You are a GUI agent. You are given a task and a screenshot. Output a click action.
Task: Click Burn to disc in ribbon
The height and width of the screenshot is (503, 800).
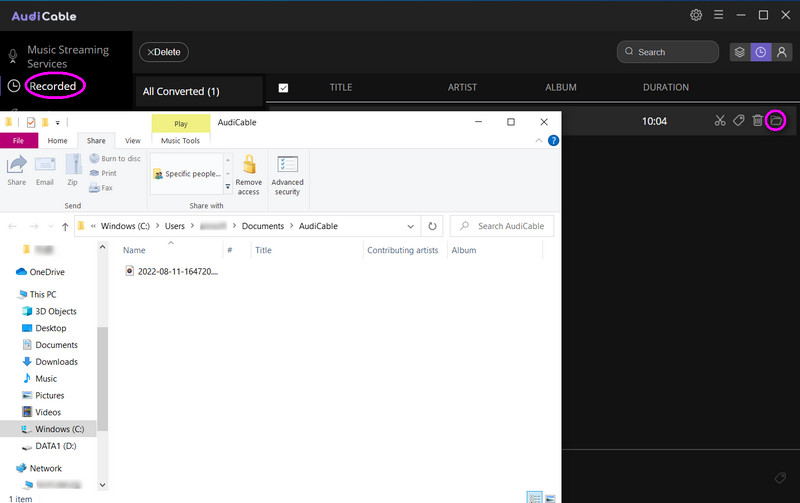click(x=115, y=159)
